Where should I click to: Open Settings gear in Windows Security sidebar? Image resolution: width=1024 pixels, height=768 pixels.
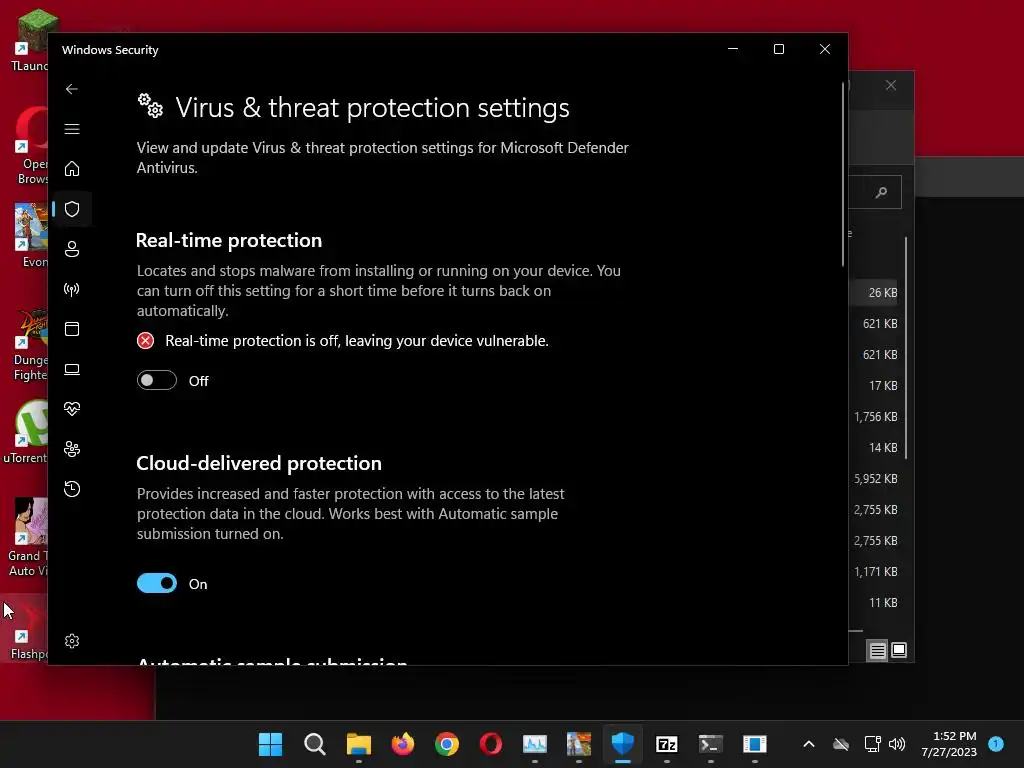pyautogui.click(x=72, y=641)
